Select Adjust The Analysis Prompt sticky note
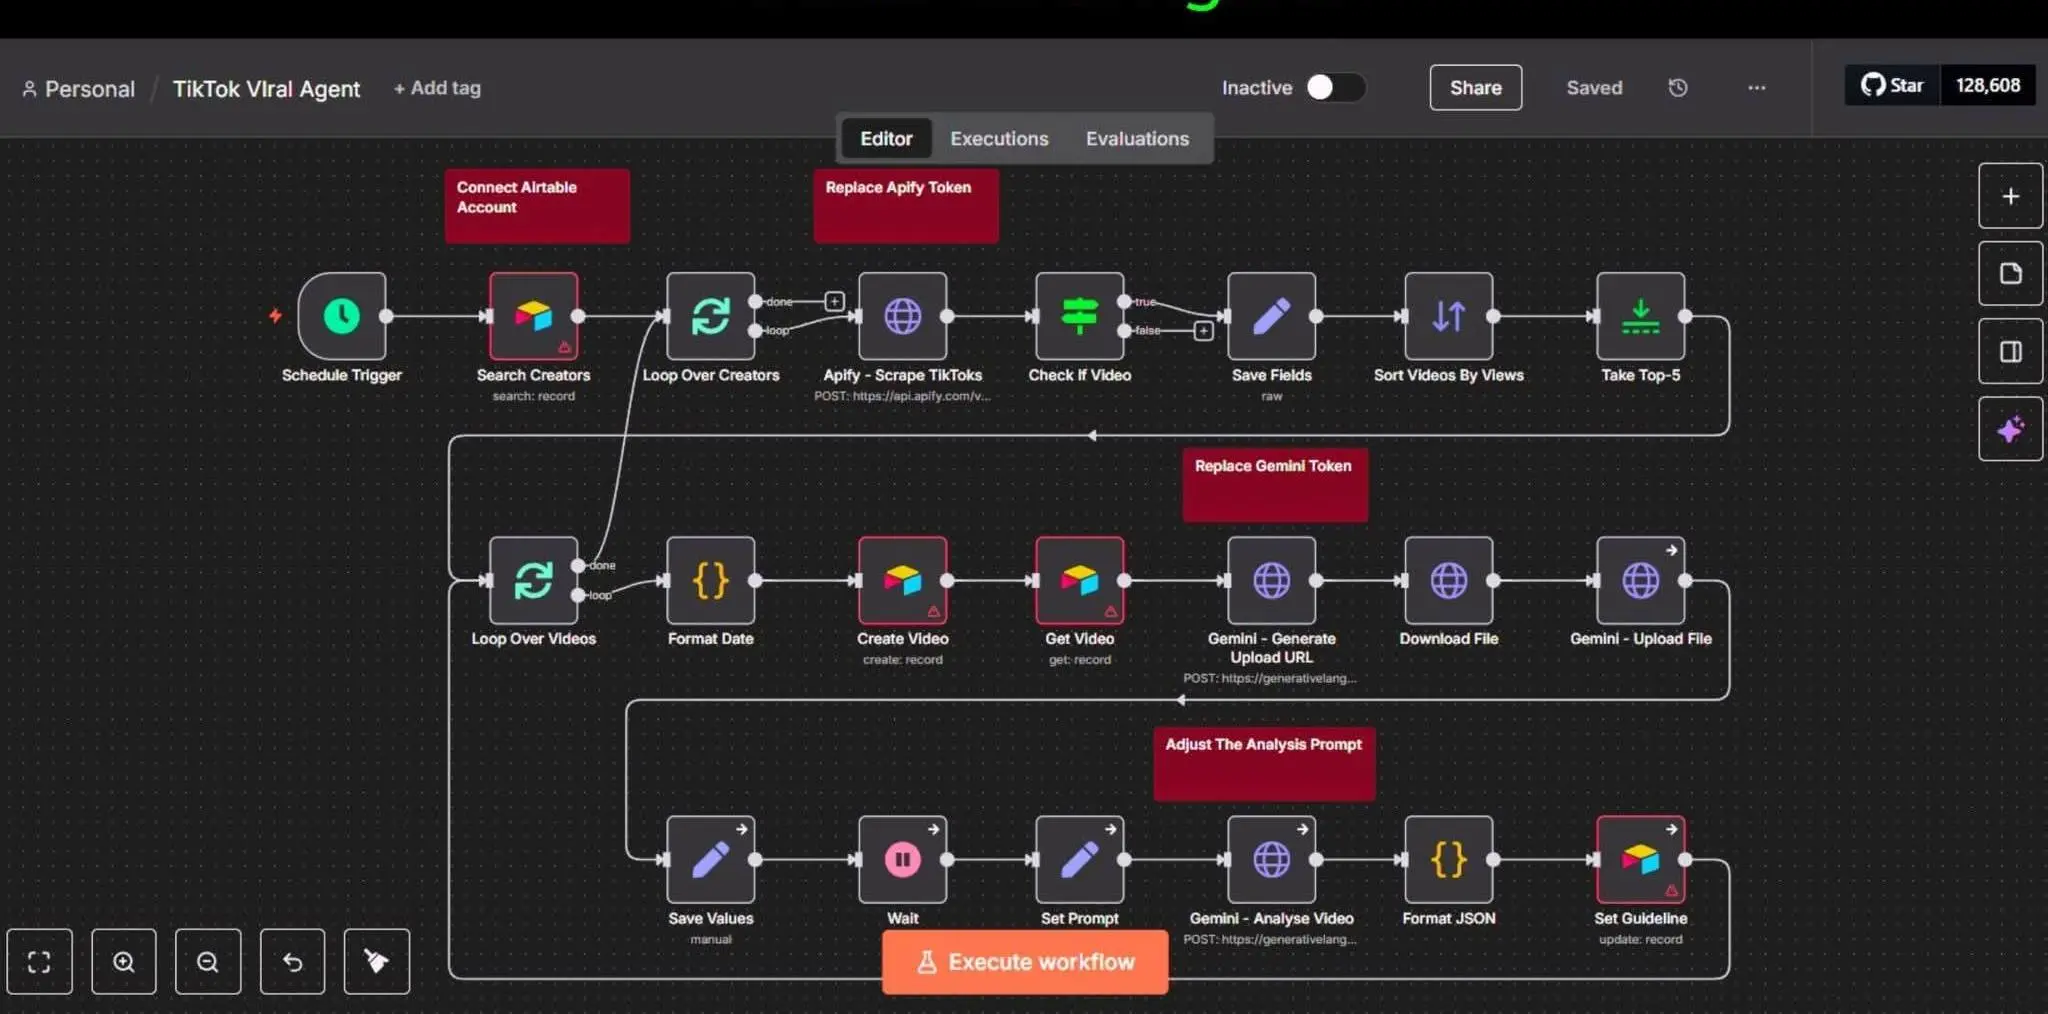Image resolution: width=2048 pixels, height=1014 pixels. [1264, 763]
